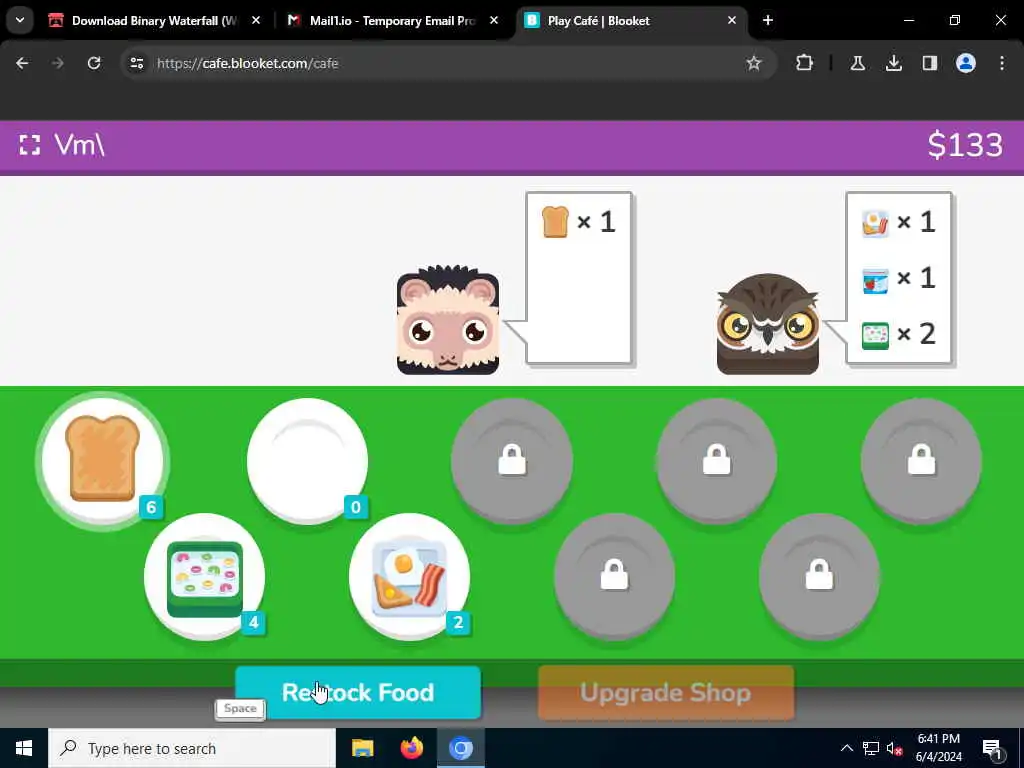
Task: Click the breakfast combo stock count 2
Action: coord(458,622)
